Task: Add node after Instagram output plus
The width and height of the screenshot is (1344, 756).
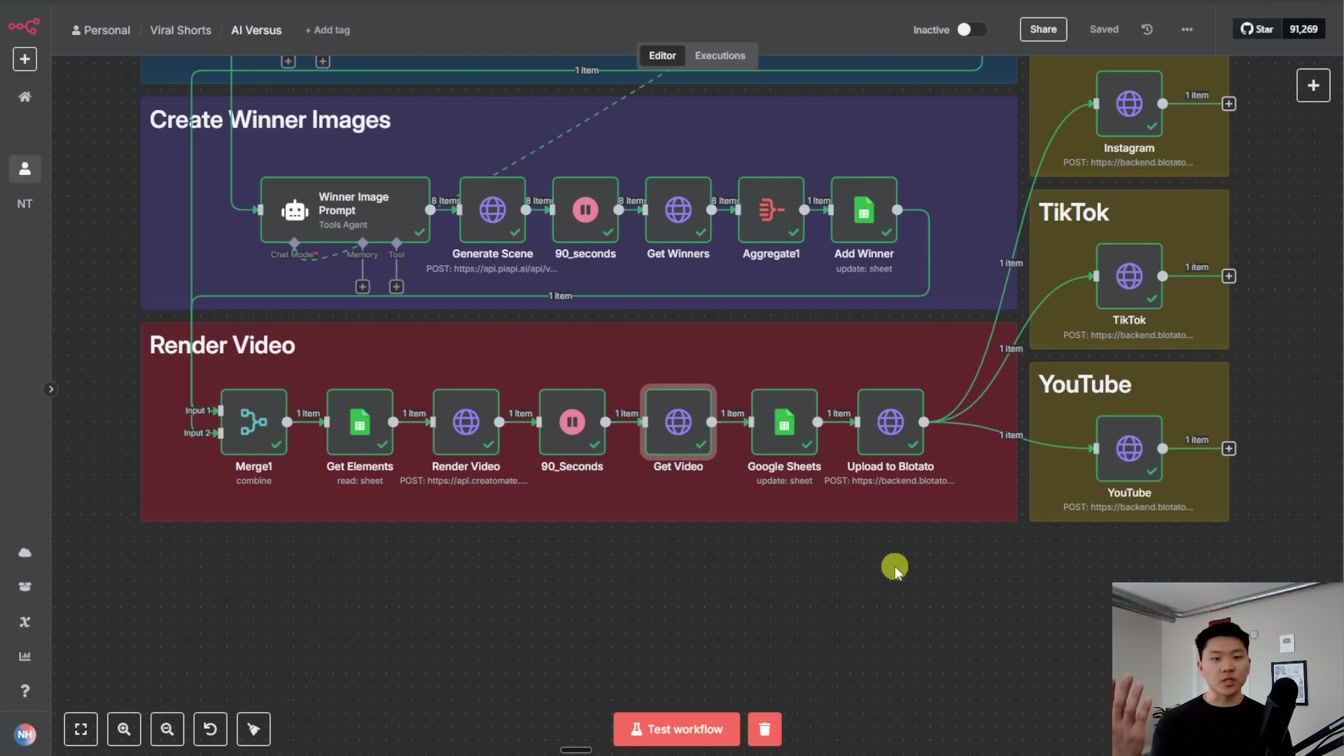Action: 1229,104
